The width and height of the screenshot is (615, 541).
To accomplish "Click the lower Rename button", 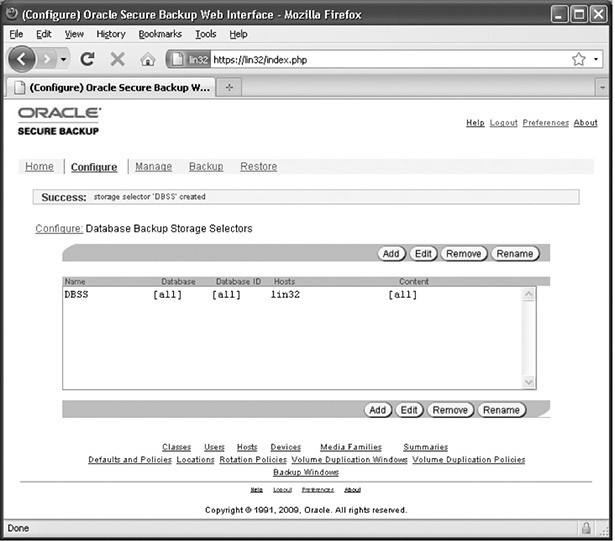I will tap(501, 410).
